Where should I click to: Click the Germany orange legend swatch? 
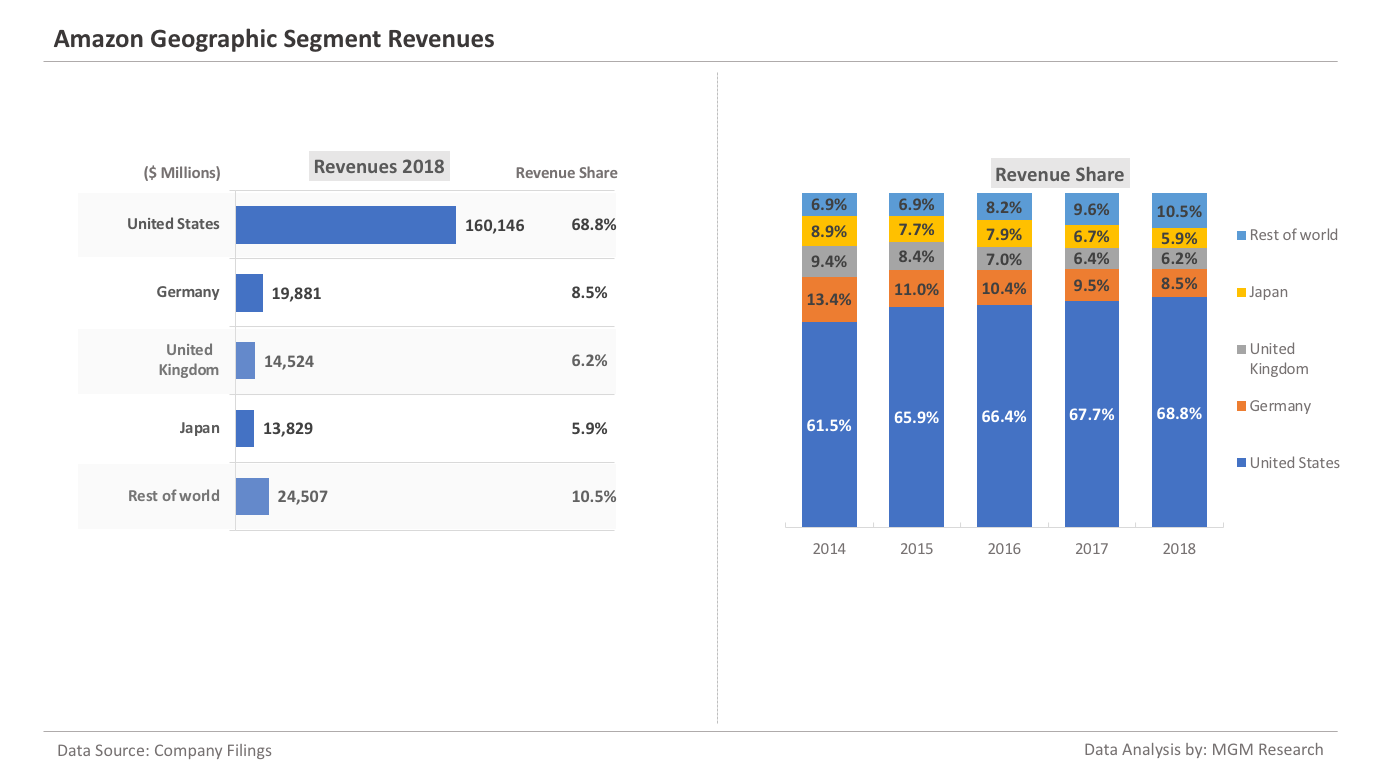[x=1242, y=407]
